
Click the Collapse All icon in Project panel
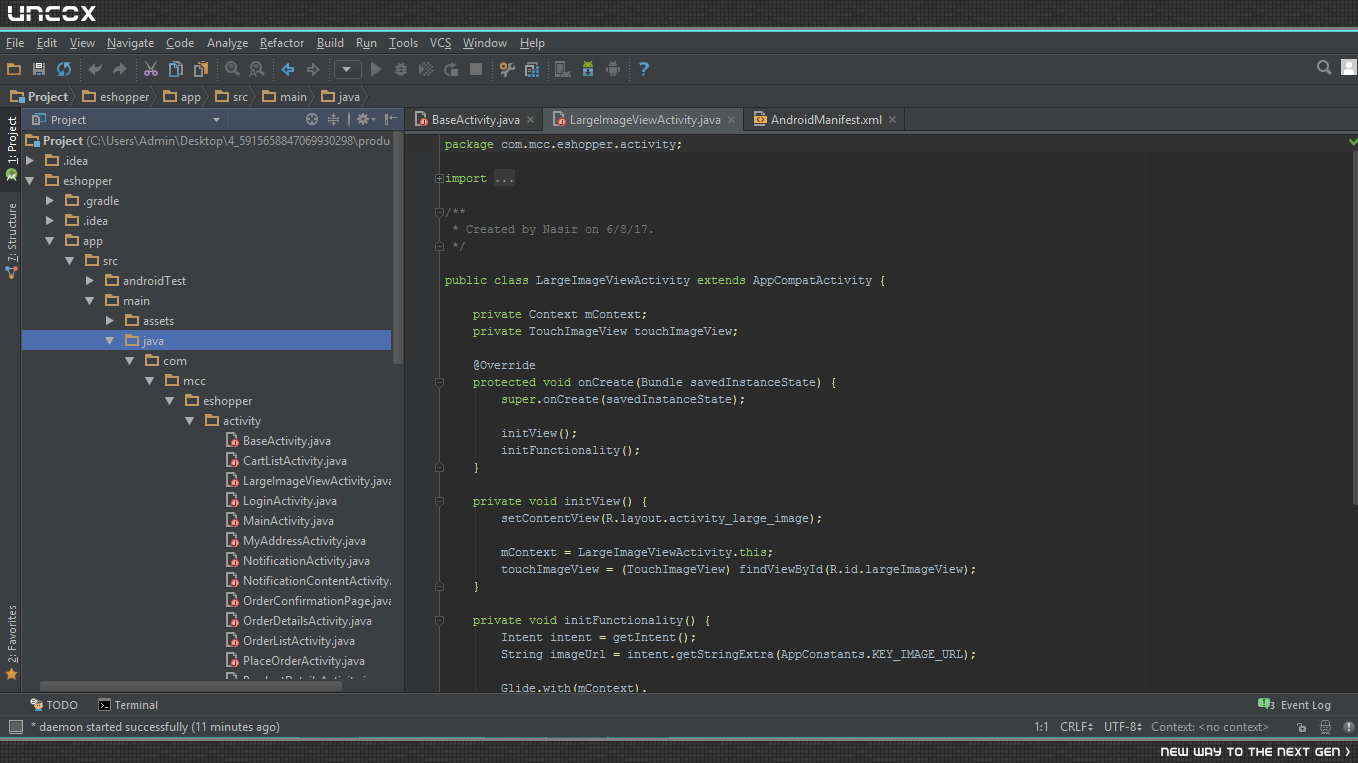334,119
